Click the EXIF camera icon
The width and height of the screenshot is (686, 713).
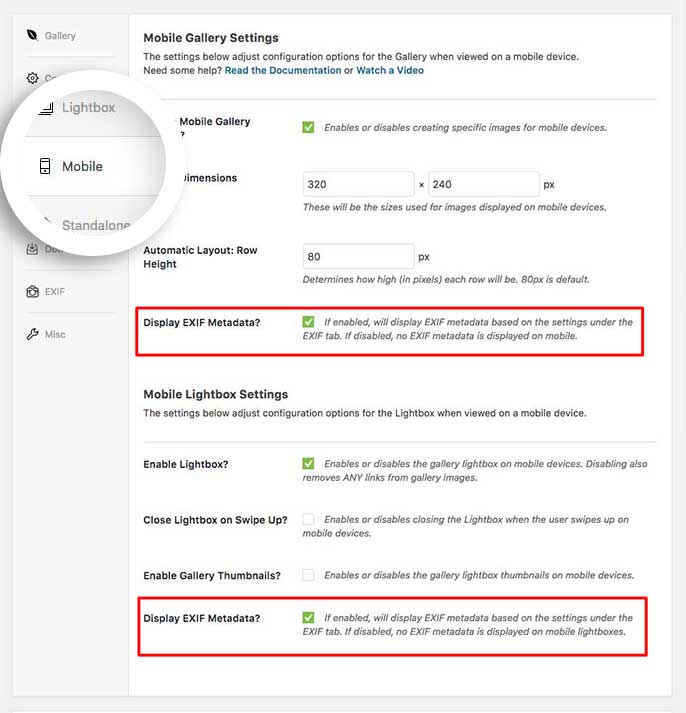tap(32, 291)
